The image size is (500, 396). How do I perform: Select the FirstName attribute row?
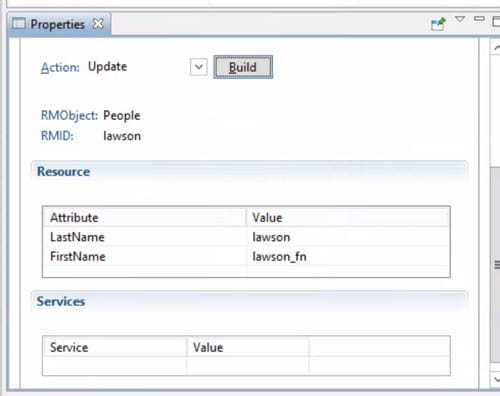click(246, 256)
